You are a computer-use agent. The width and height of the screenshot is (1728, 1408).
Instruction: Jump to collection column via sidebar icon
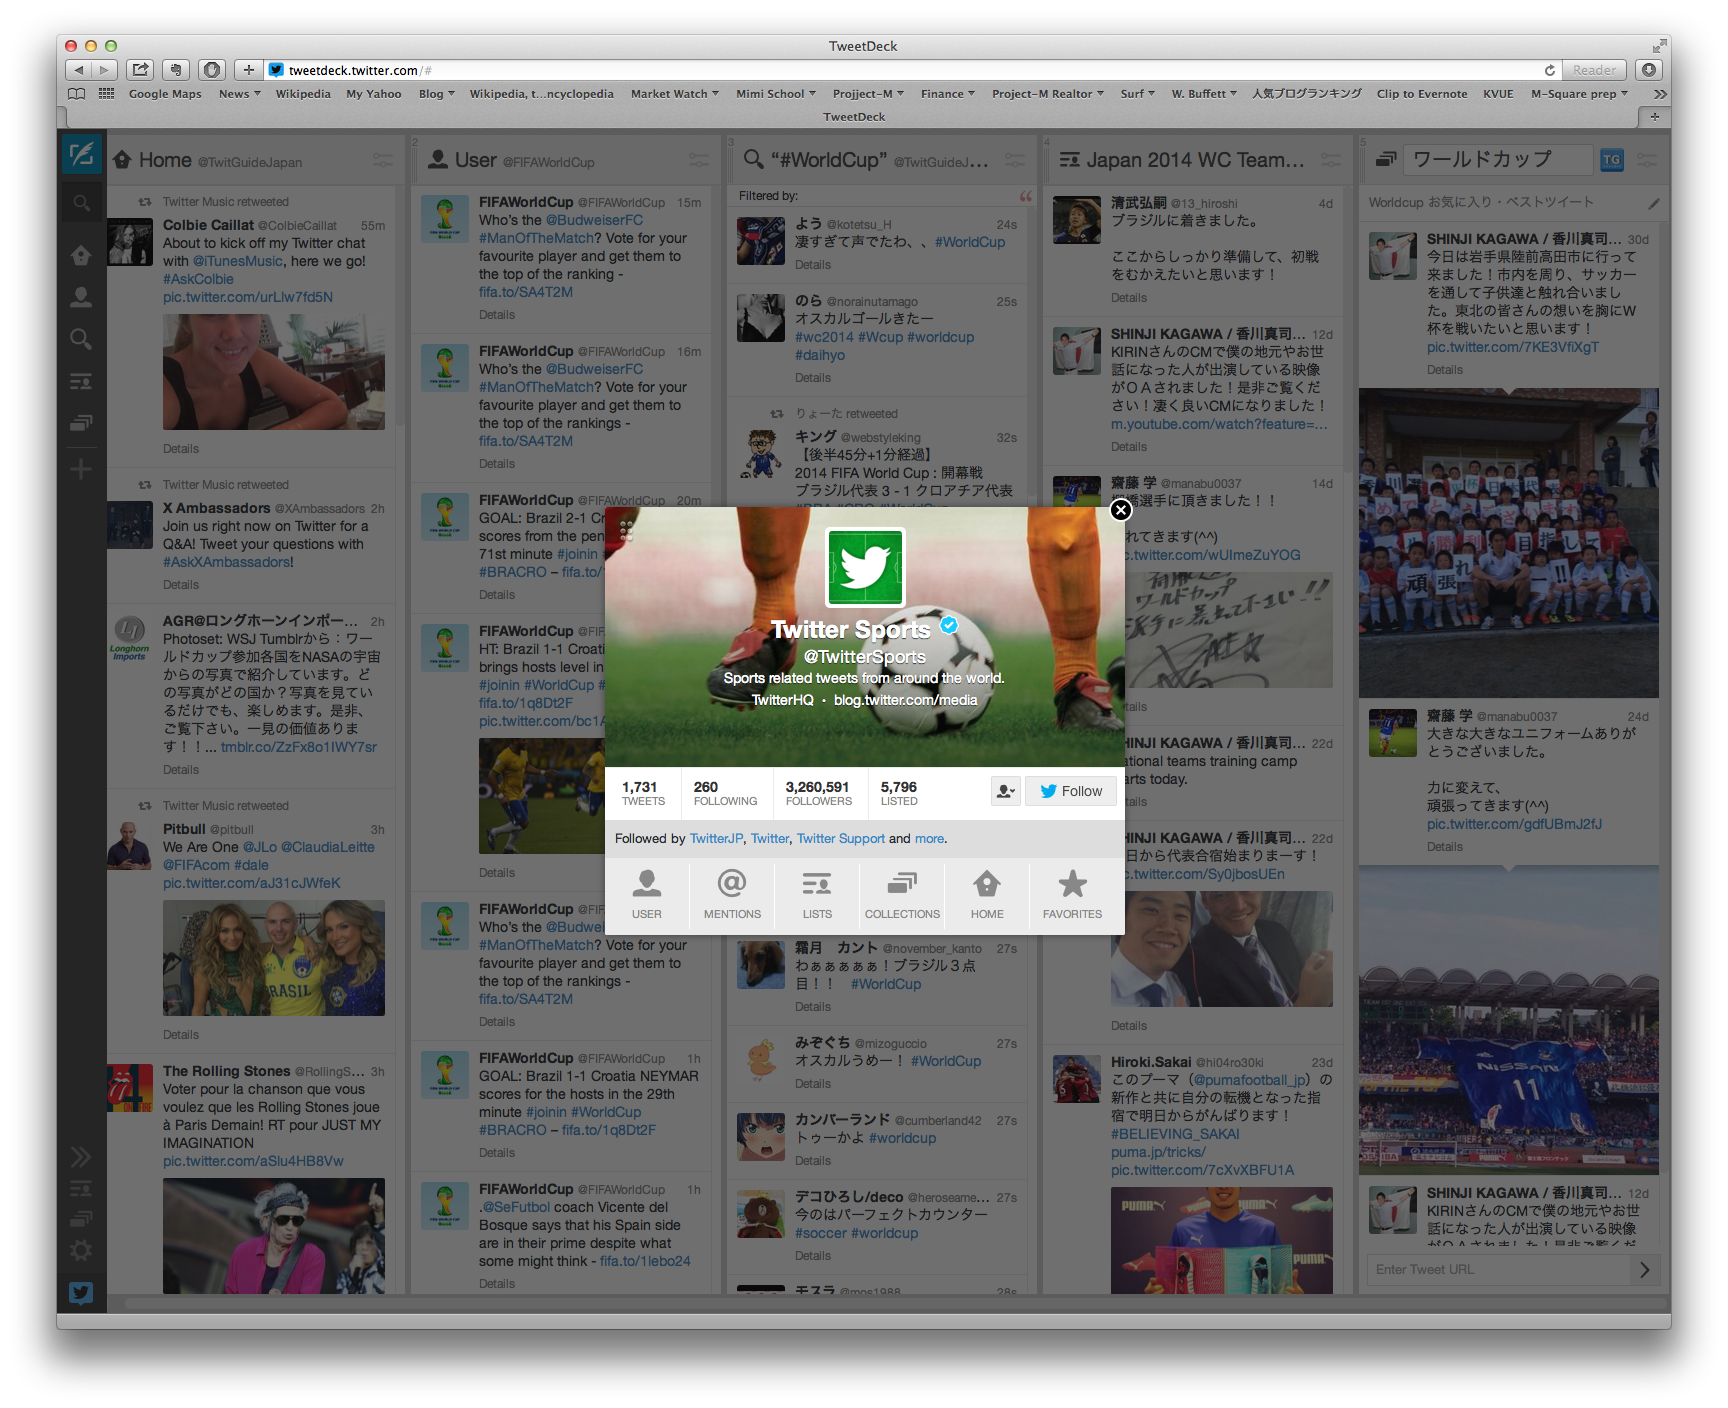pos(81,423)
